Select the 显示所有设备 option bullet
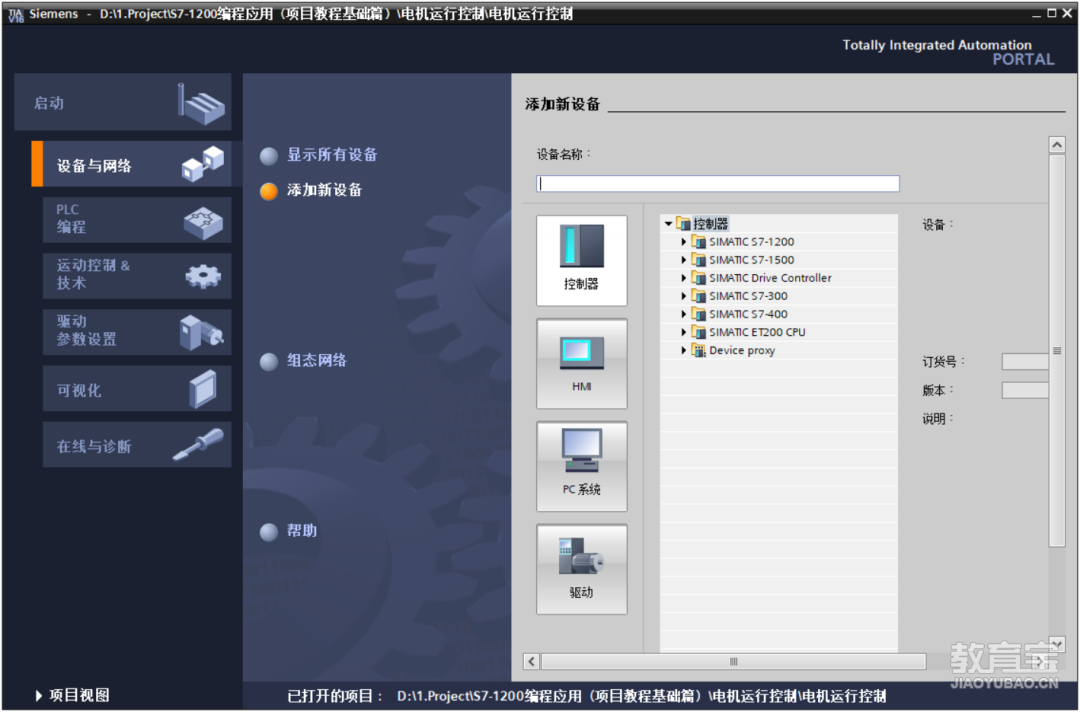This screenshot has width=1080, height=712. [x=269, y=156]
